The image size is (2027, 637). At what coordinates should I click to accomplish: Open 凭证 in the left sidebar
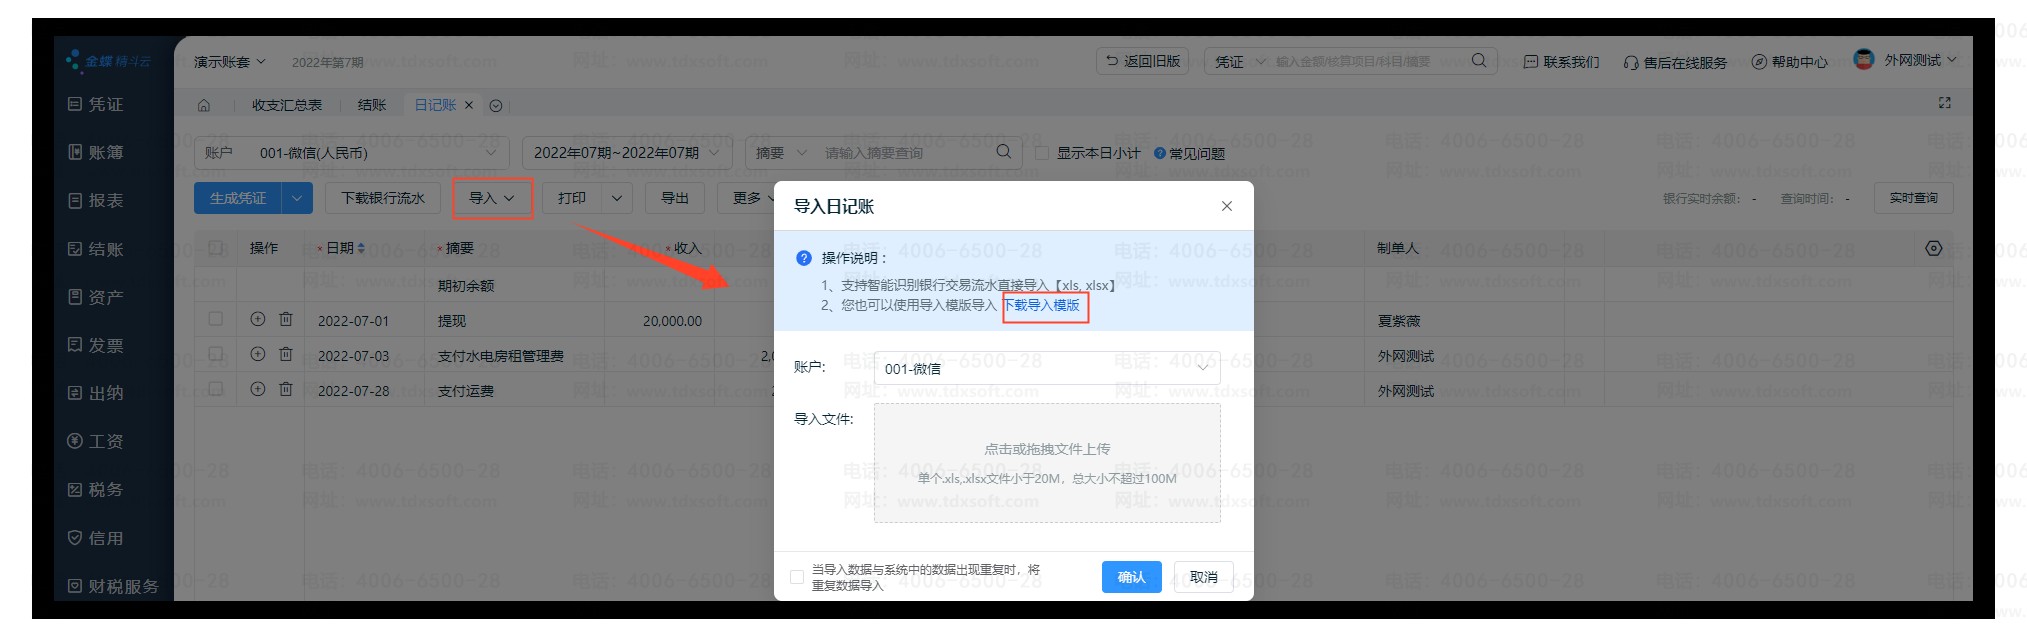click(x=96, y=104)
